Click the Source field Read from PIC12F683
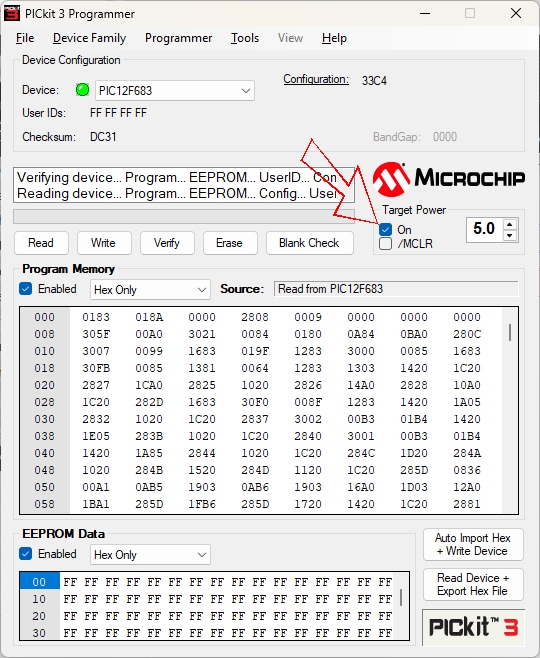Viewport: 540px width, 658px height. [396, 289]
